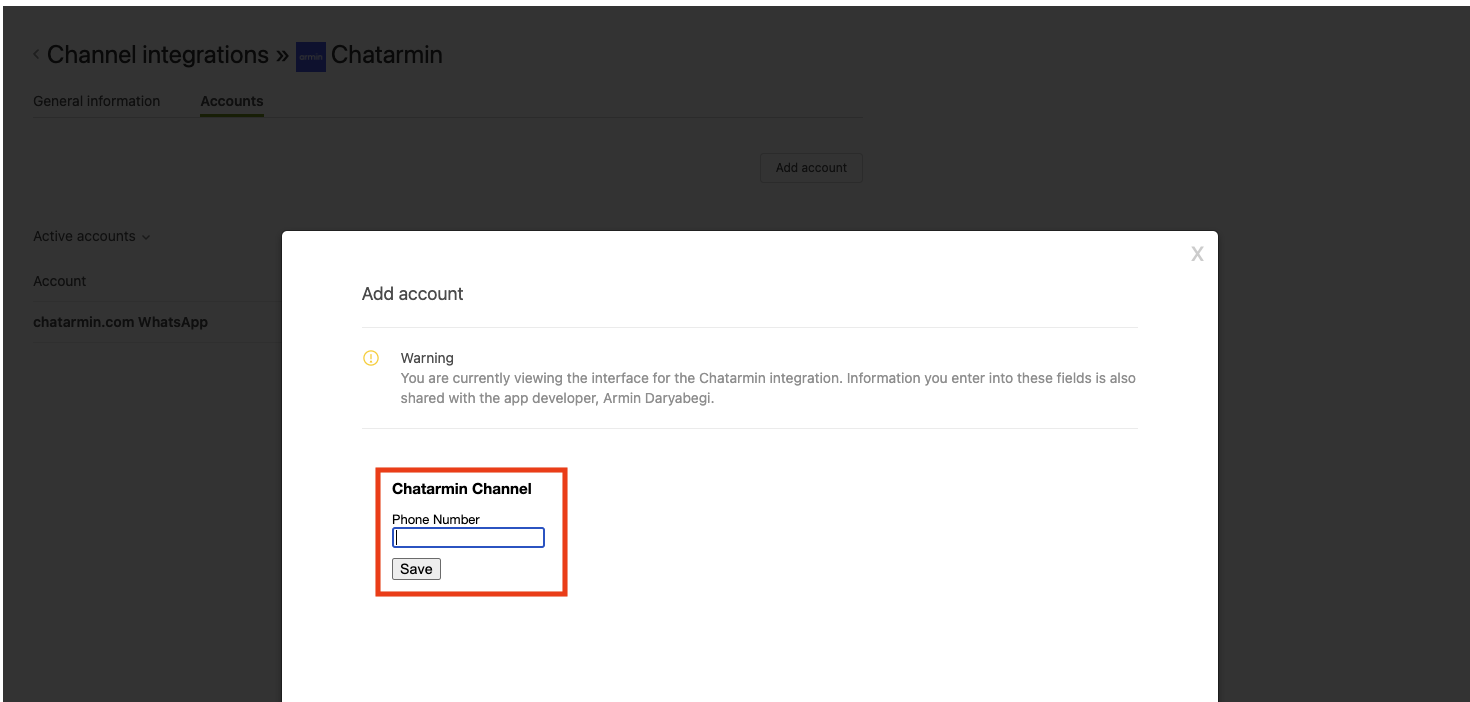Image resolution: width=1470 pixels, height=702 pixels.
Task: Select the Accounts tab
Action: pos(232,101)
